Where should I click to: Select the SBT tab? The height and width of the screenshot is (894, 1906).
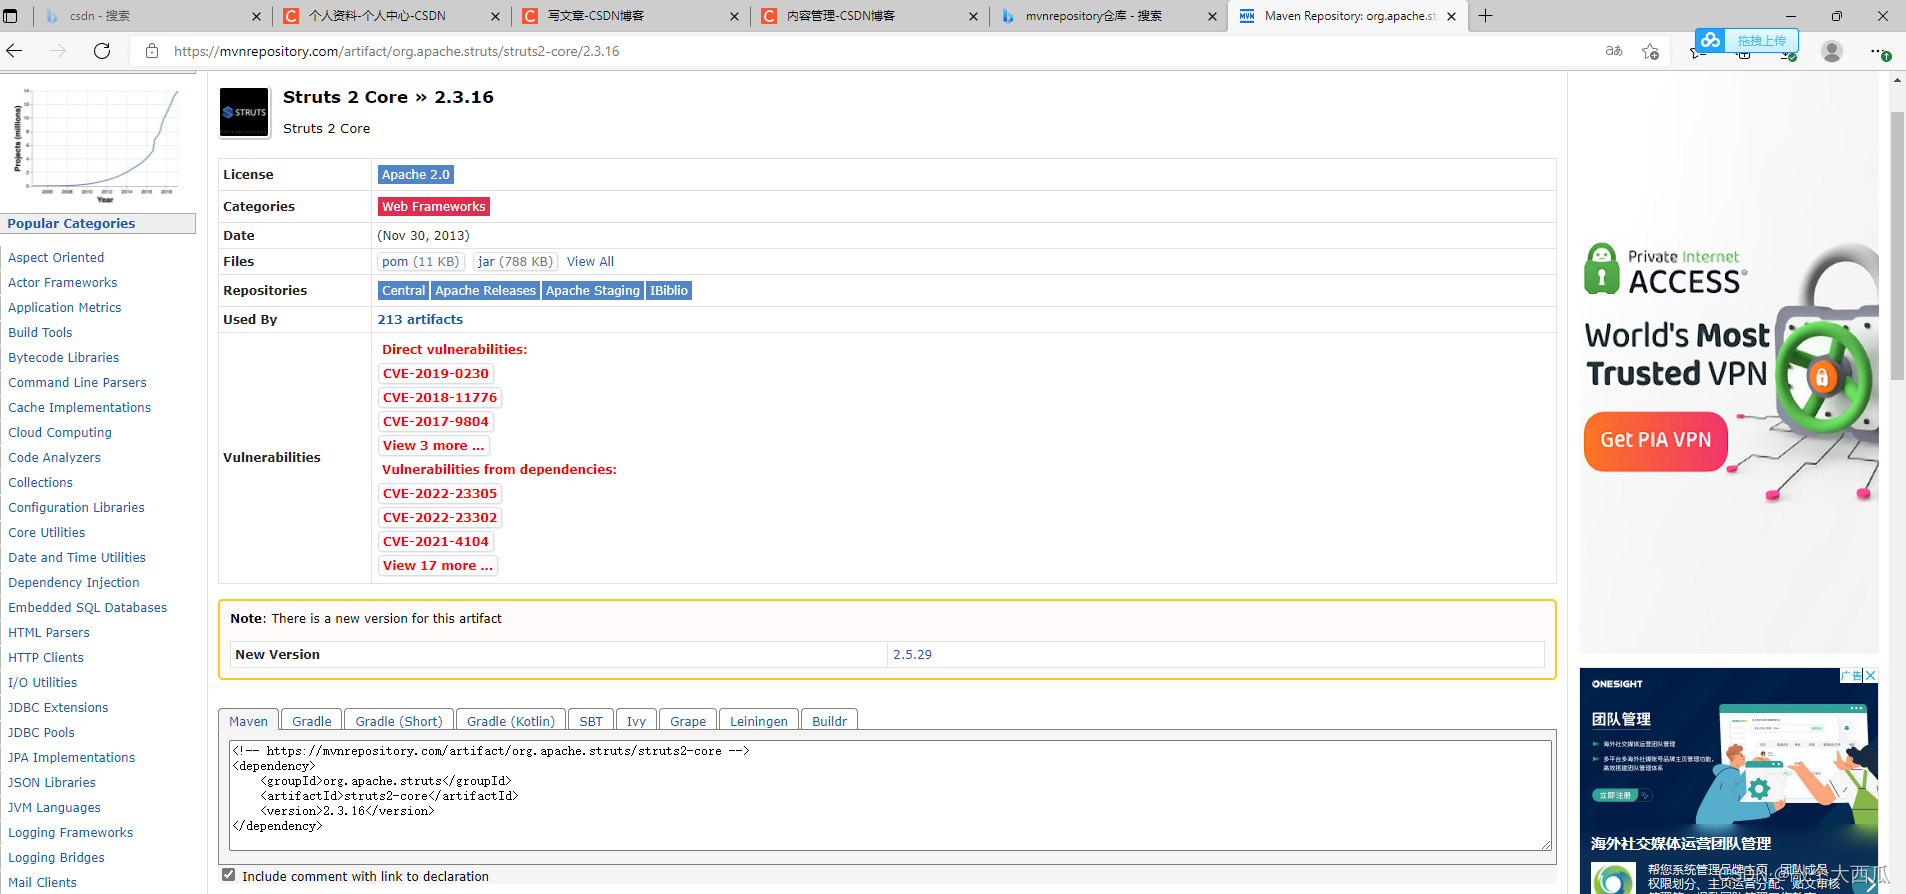(x=591, y=721)
